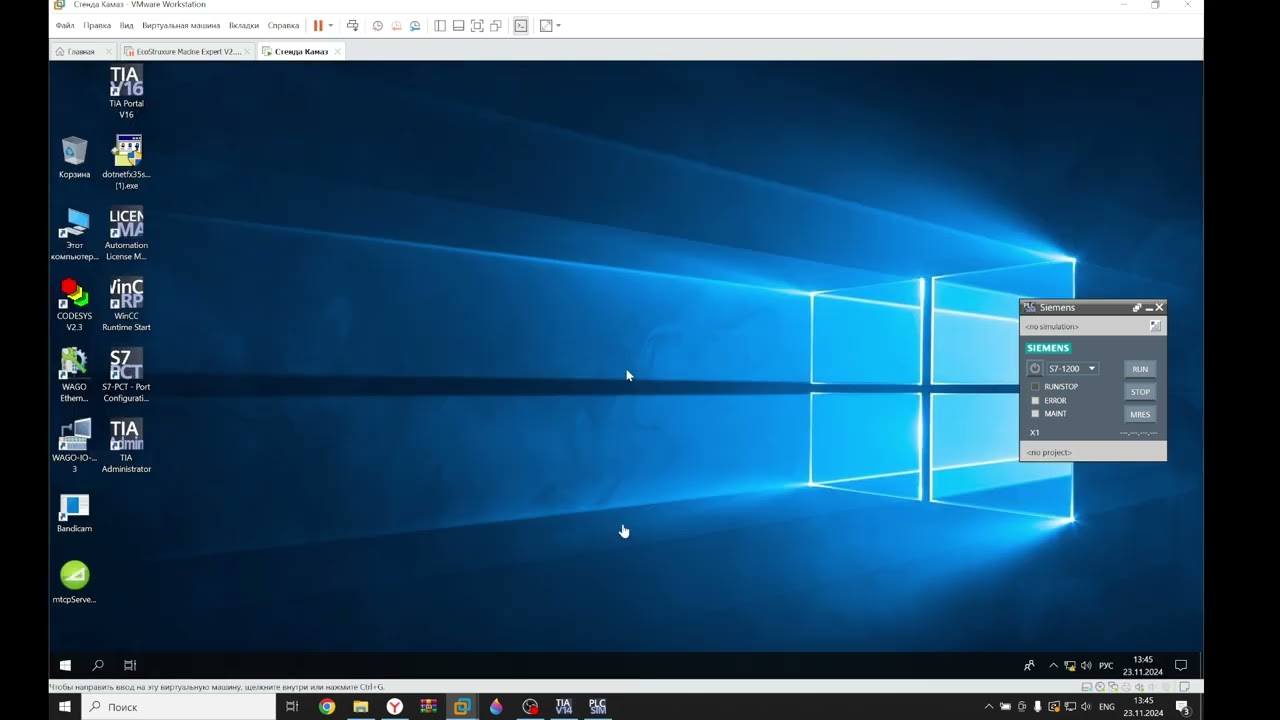This screenshot has height=720, width=1280.
Task: Open Yandex browser from host taskbar
Action: [395, 706]
